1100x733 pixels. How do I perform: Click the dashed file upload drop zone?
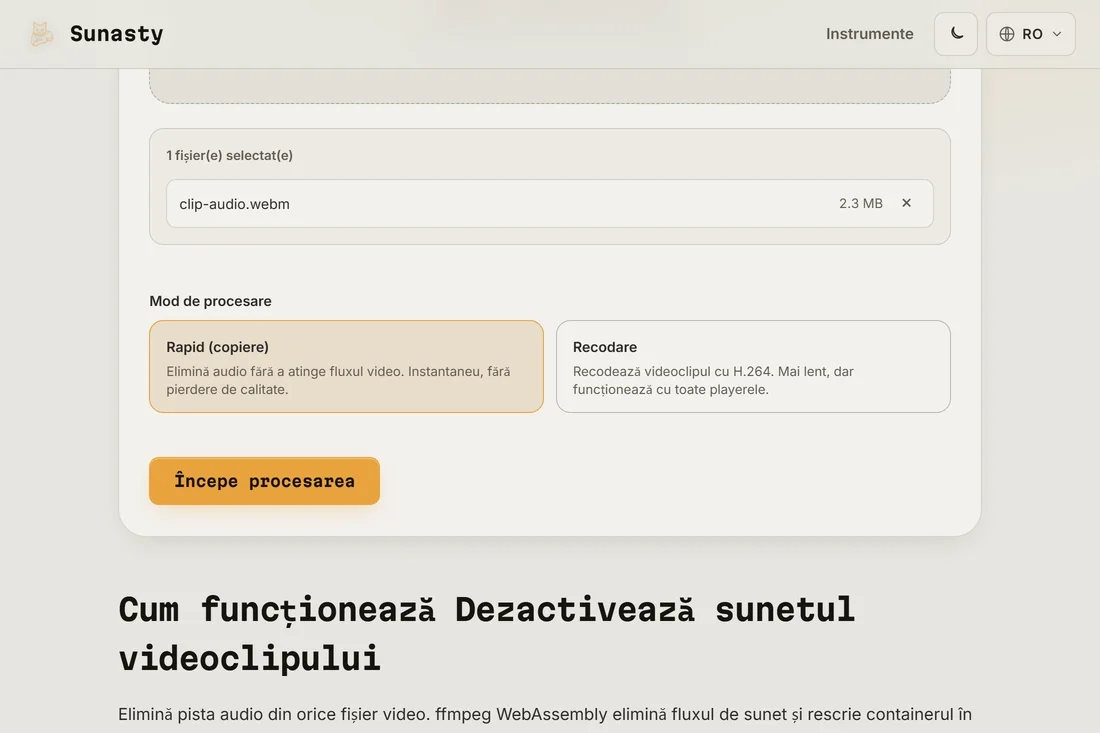coord(549,86)
